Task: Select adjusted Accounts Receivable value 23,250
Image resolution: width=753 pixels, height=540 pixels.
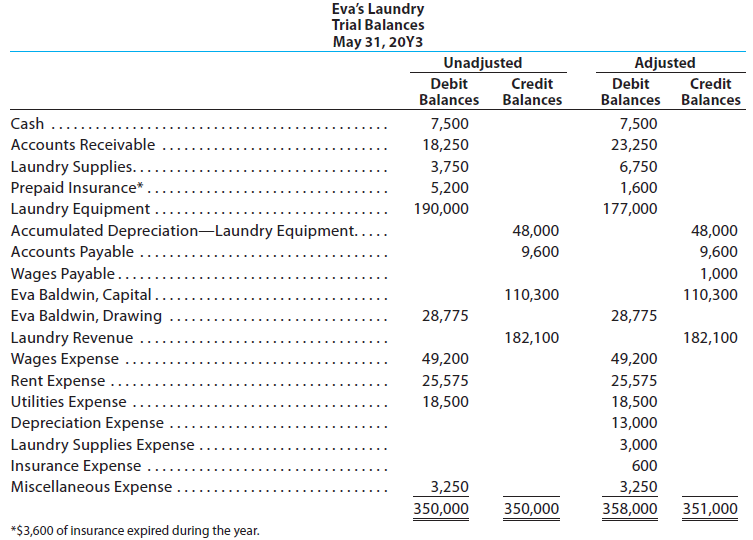Action: (x=634, y=145)
